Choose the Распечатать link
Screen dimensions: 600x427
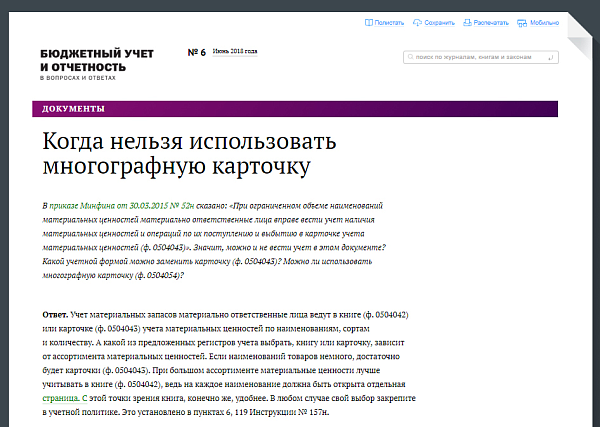(x=491, y=23)
